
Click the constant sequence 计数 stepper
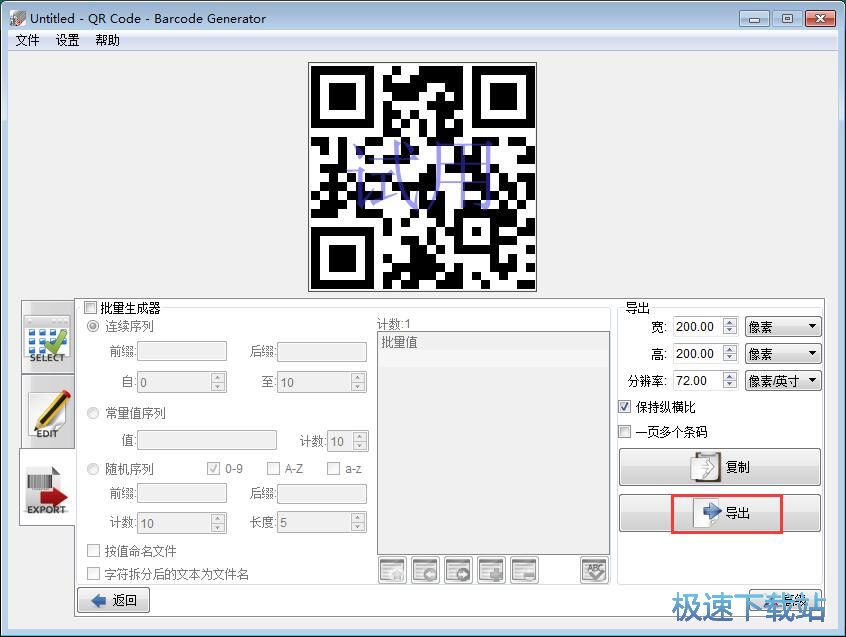(x=360, y=441)
